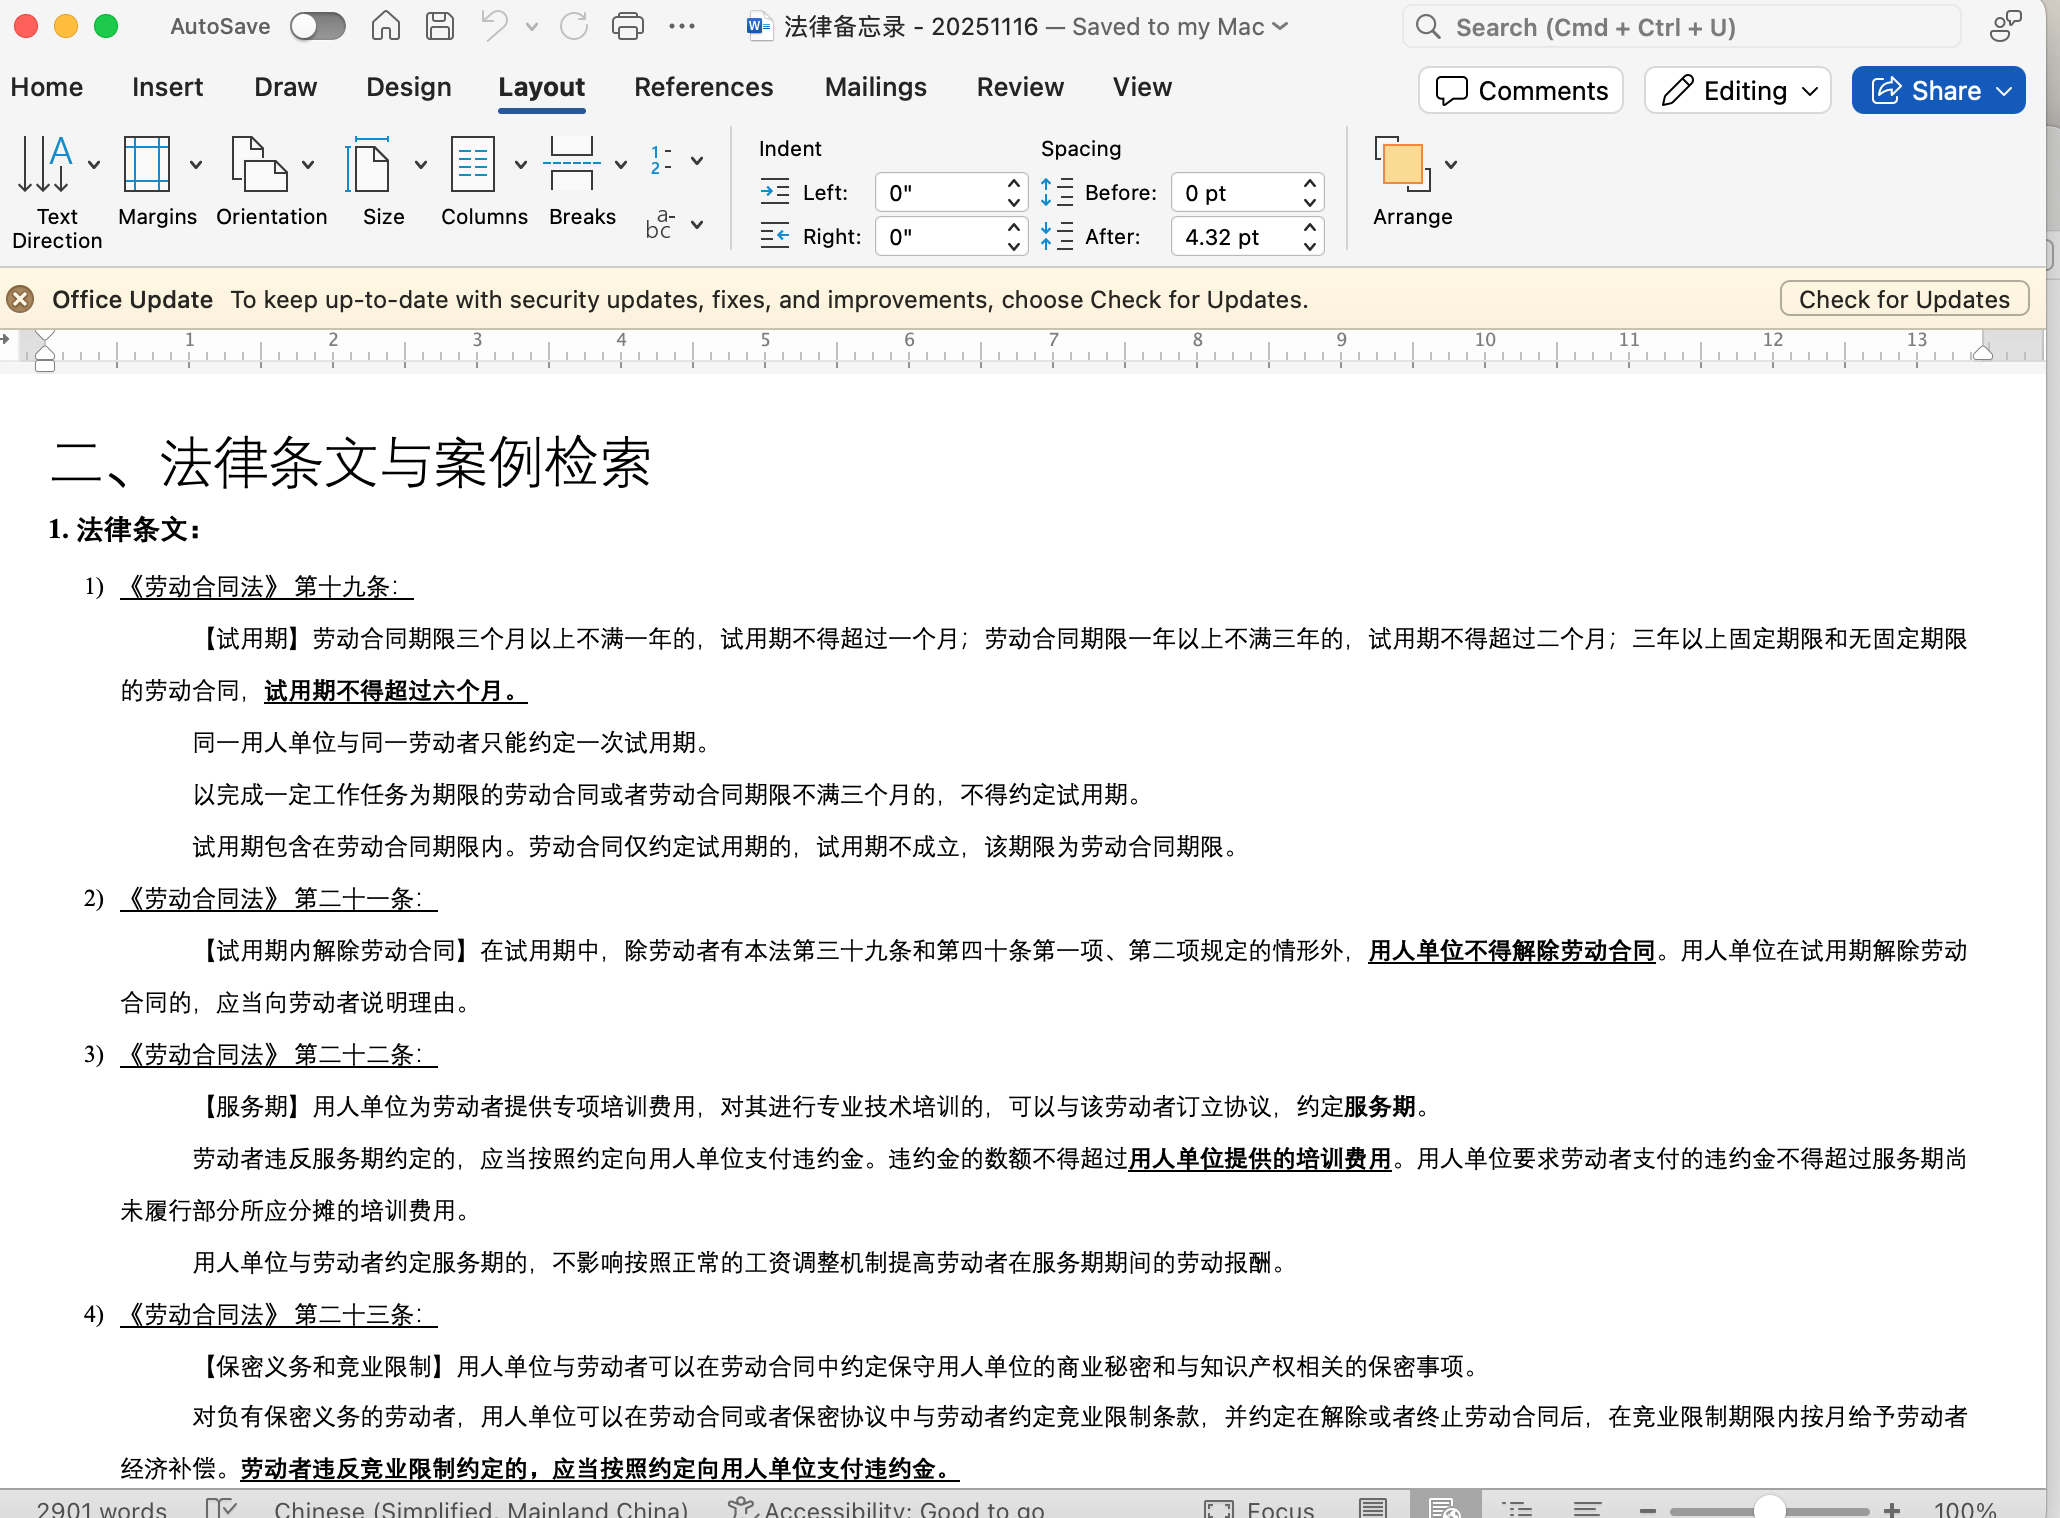Screen dimensions: 2060x1518
Task: Click the Columns icon
Action: click(x=473, y=164)
